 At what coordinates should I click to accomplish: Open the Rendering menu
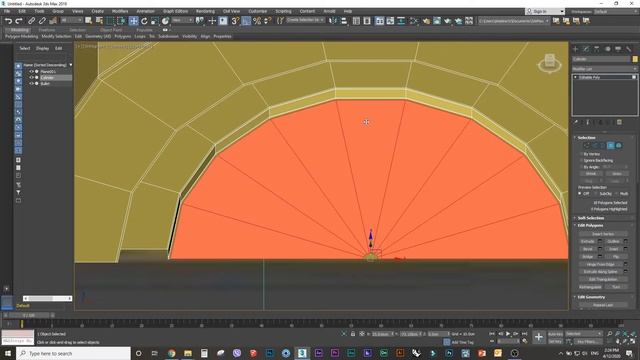tap(205, 11)
